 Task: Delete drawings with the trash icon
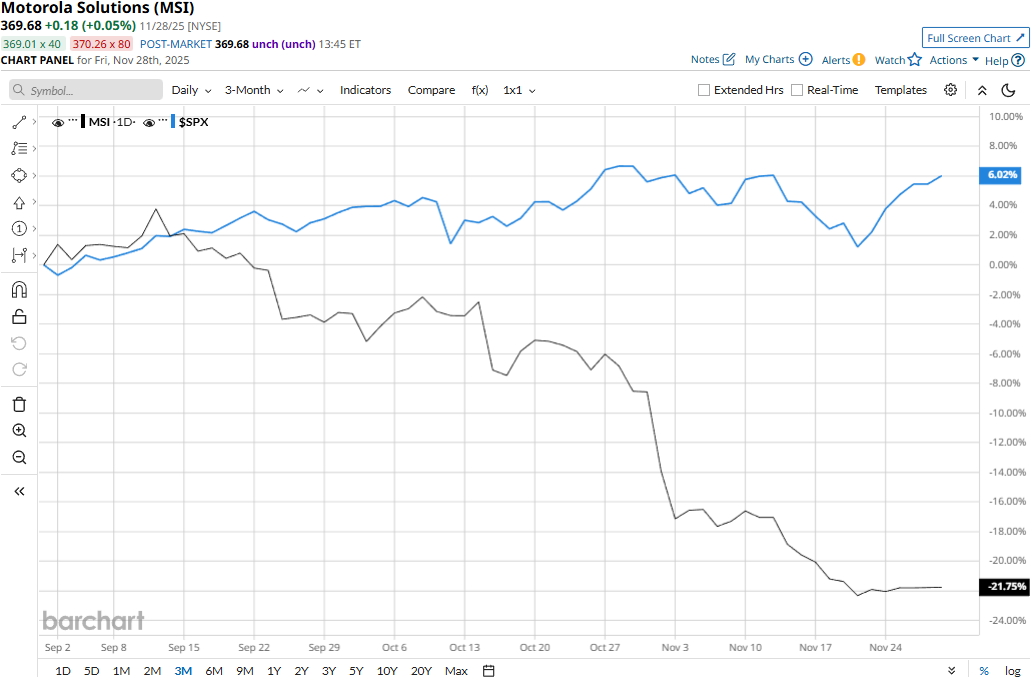point(19,404)
